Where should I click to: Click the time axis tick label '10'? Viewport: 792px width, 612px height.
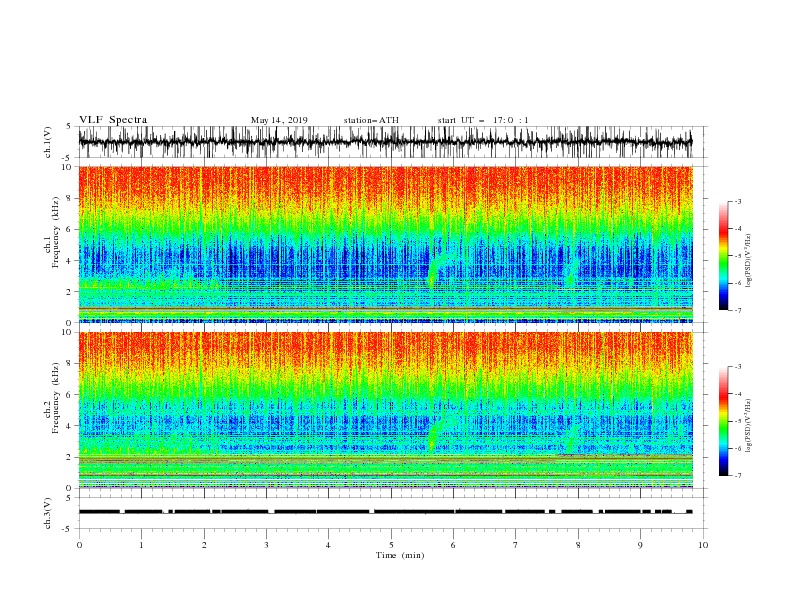703,545
